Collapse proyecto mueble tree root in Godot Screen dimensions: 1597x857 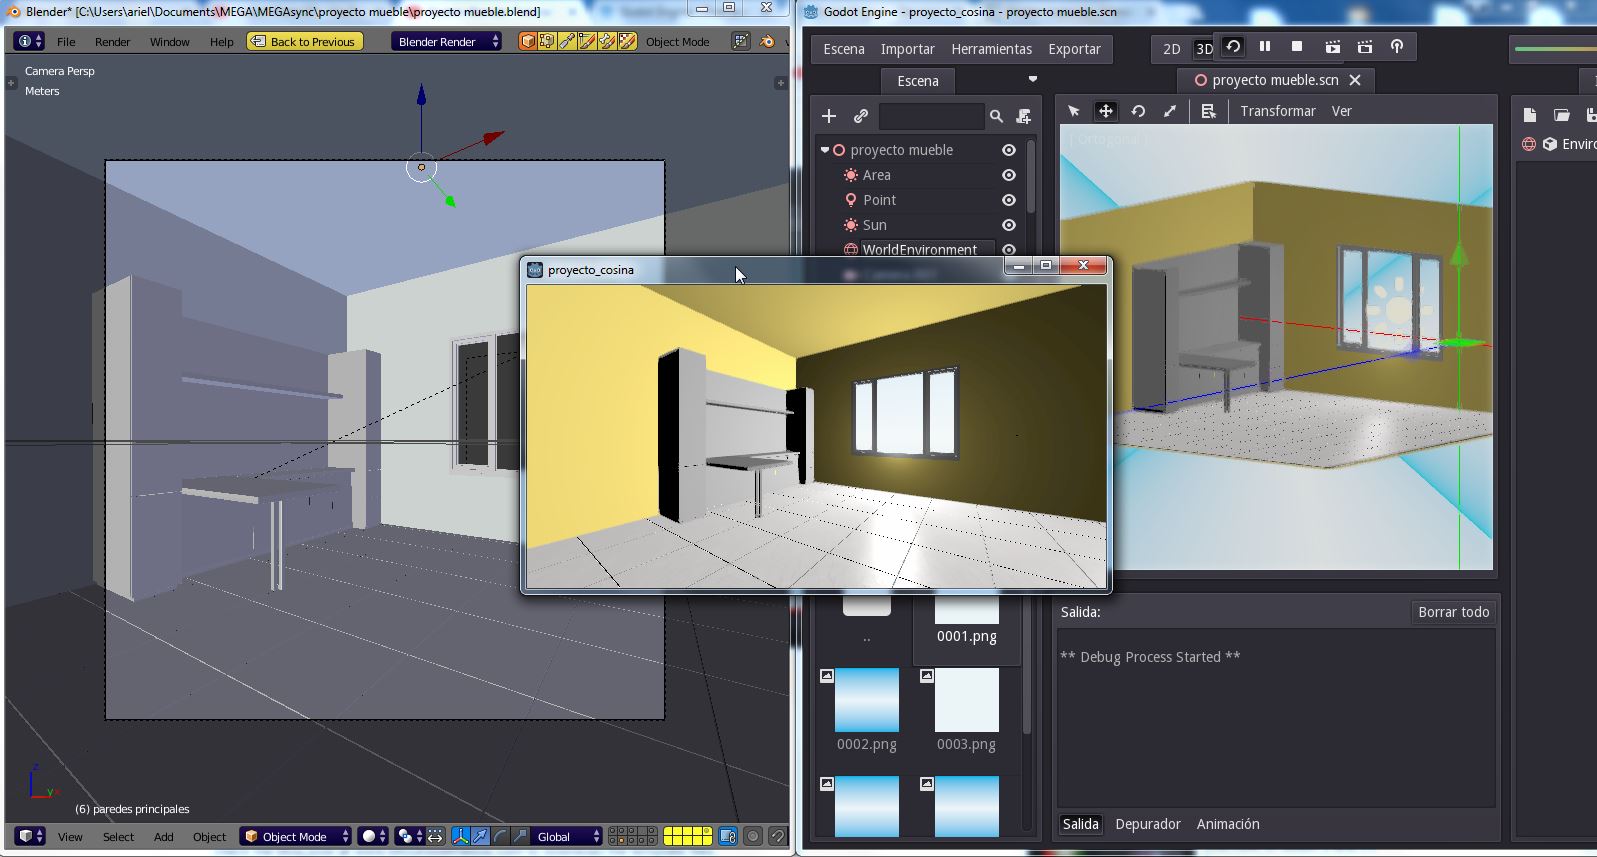pyautogui.click(x=825, y=150)
